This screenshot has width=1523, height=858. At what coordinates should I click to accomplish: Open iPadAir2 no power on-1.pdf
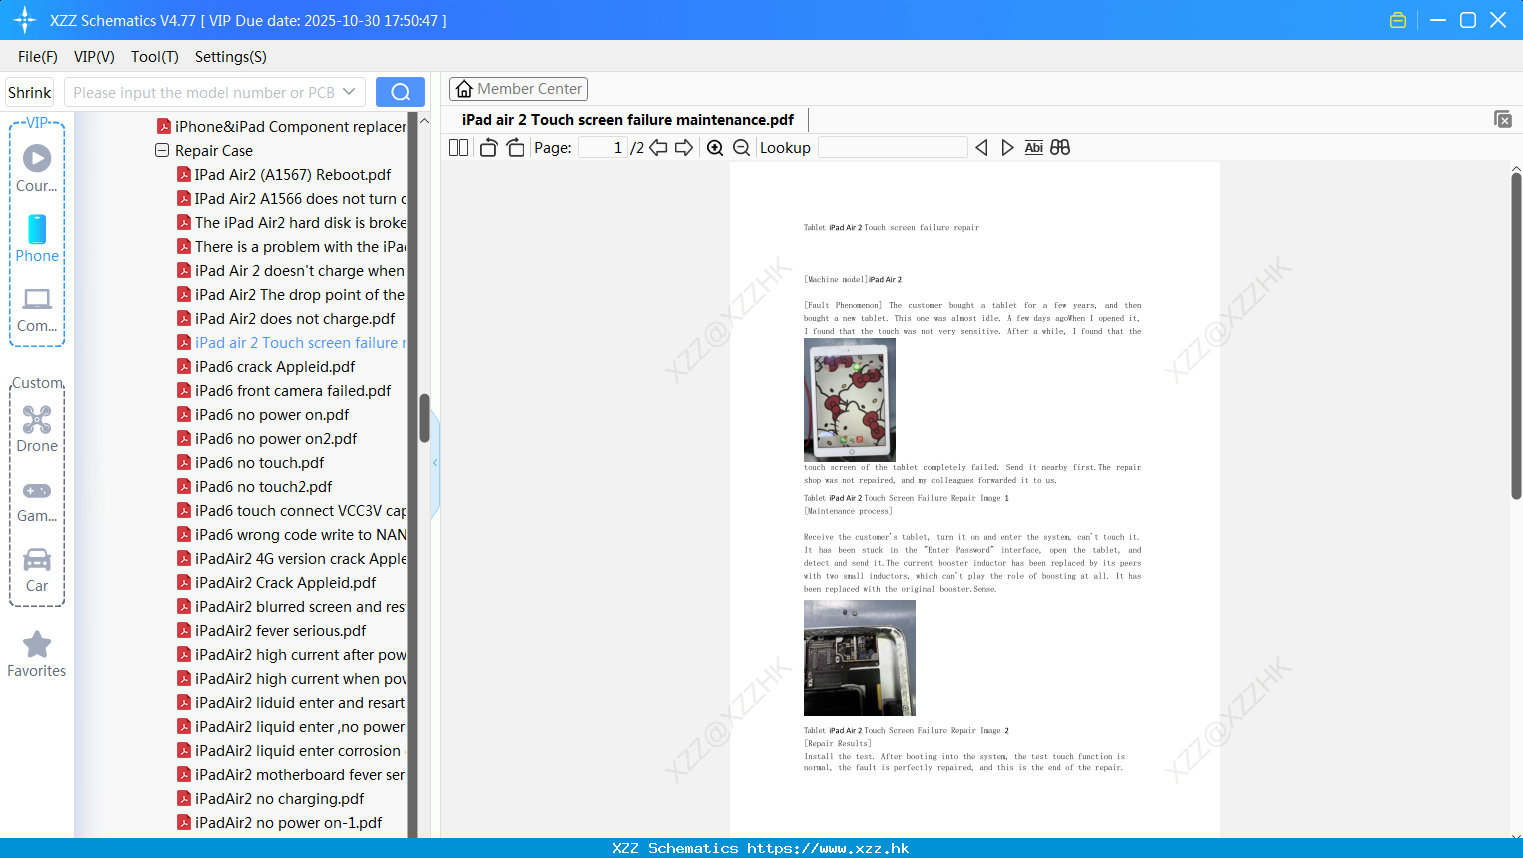280,823
